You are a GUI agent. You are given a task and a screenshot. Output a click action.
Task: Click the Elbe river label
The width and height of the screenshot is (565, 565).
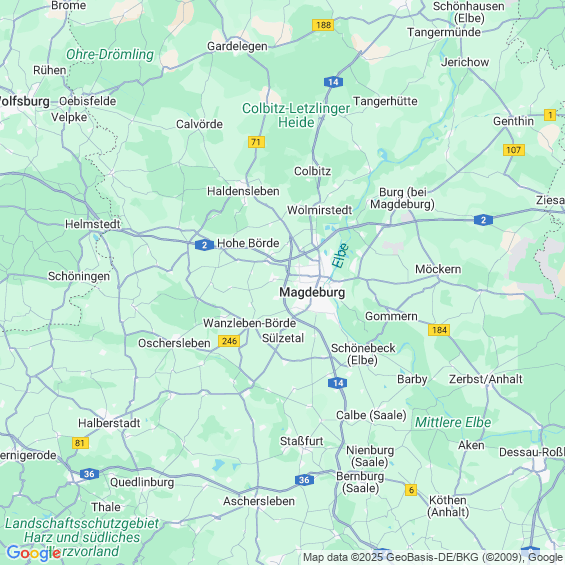point(340,255)
